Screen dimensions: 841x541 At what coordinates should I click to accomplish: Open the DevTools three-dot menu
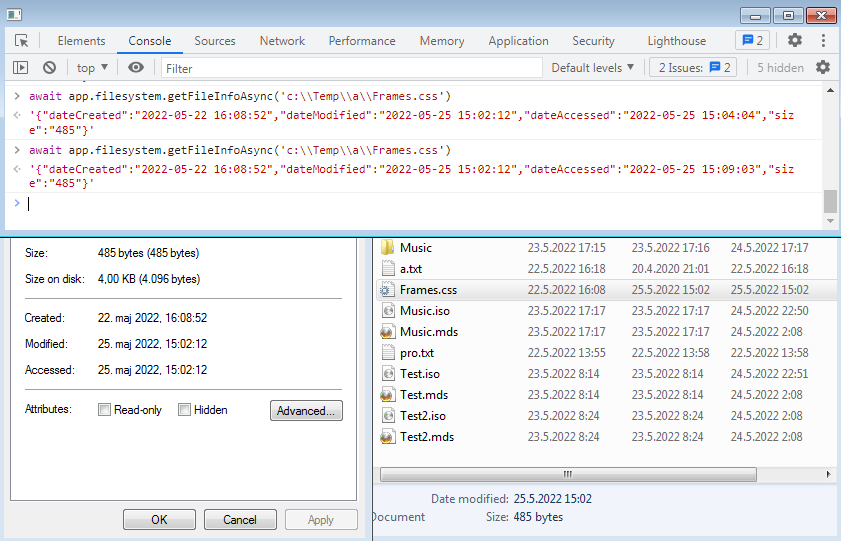coord(823,41)
